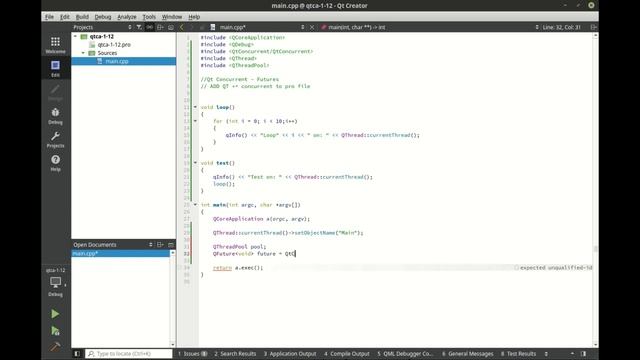Split the Projects side panel
Screen dimensions: 640x360
pyautogui.click(x=160, y=27)
